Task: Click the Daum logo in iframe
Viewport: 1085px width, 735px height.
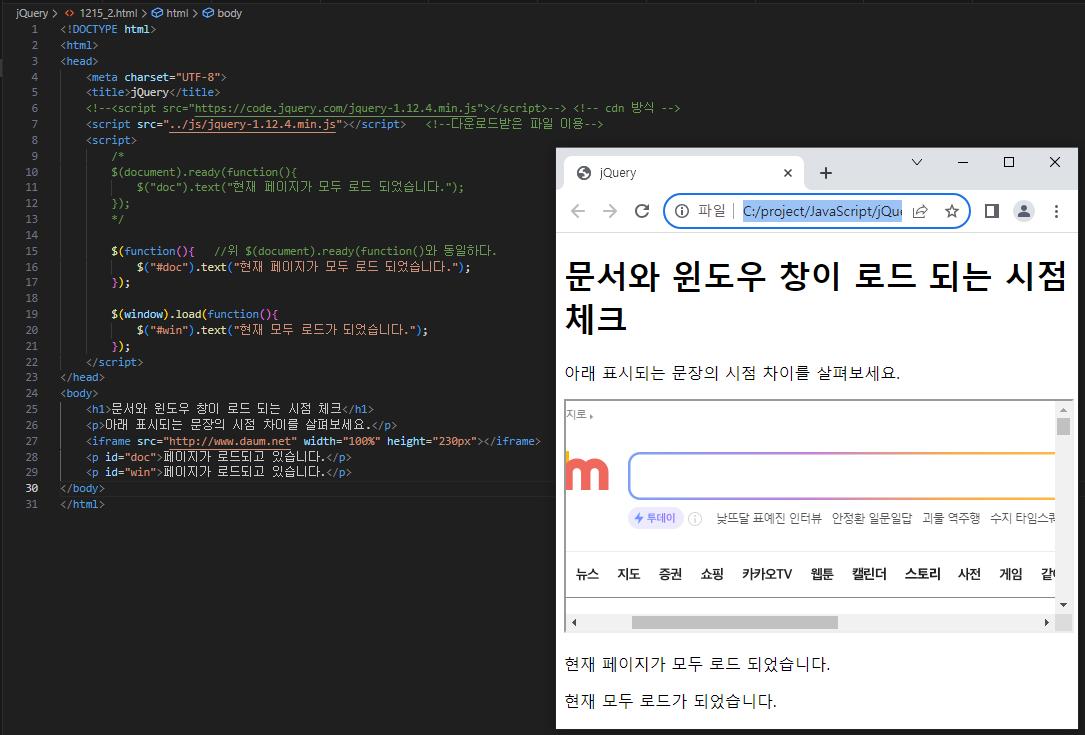Action: [x=587, y=473]
